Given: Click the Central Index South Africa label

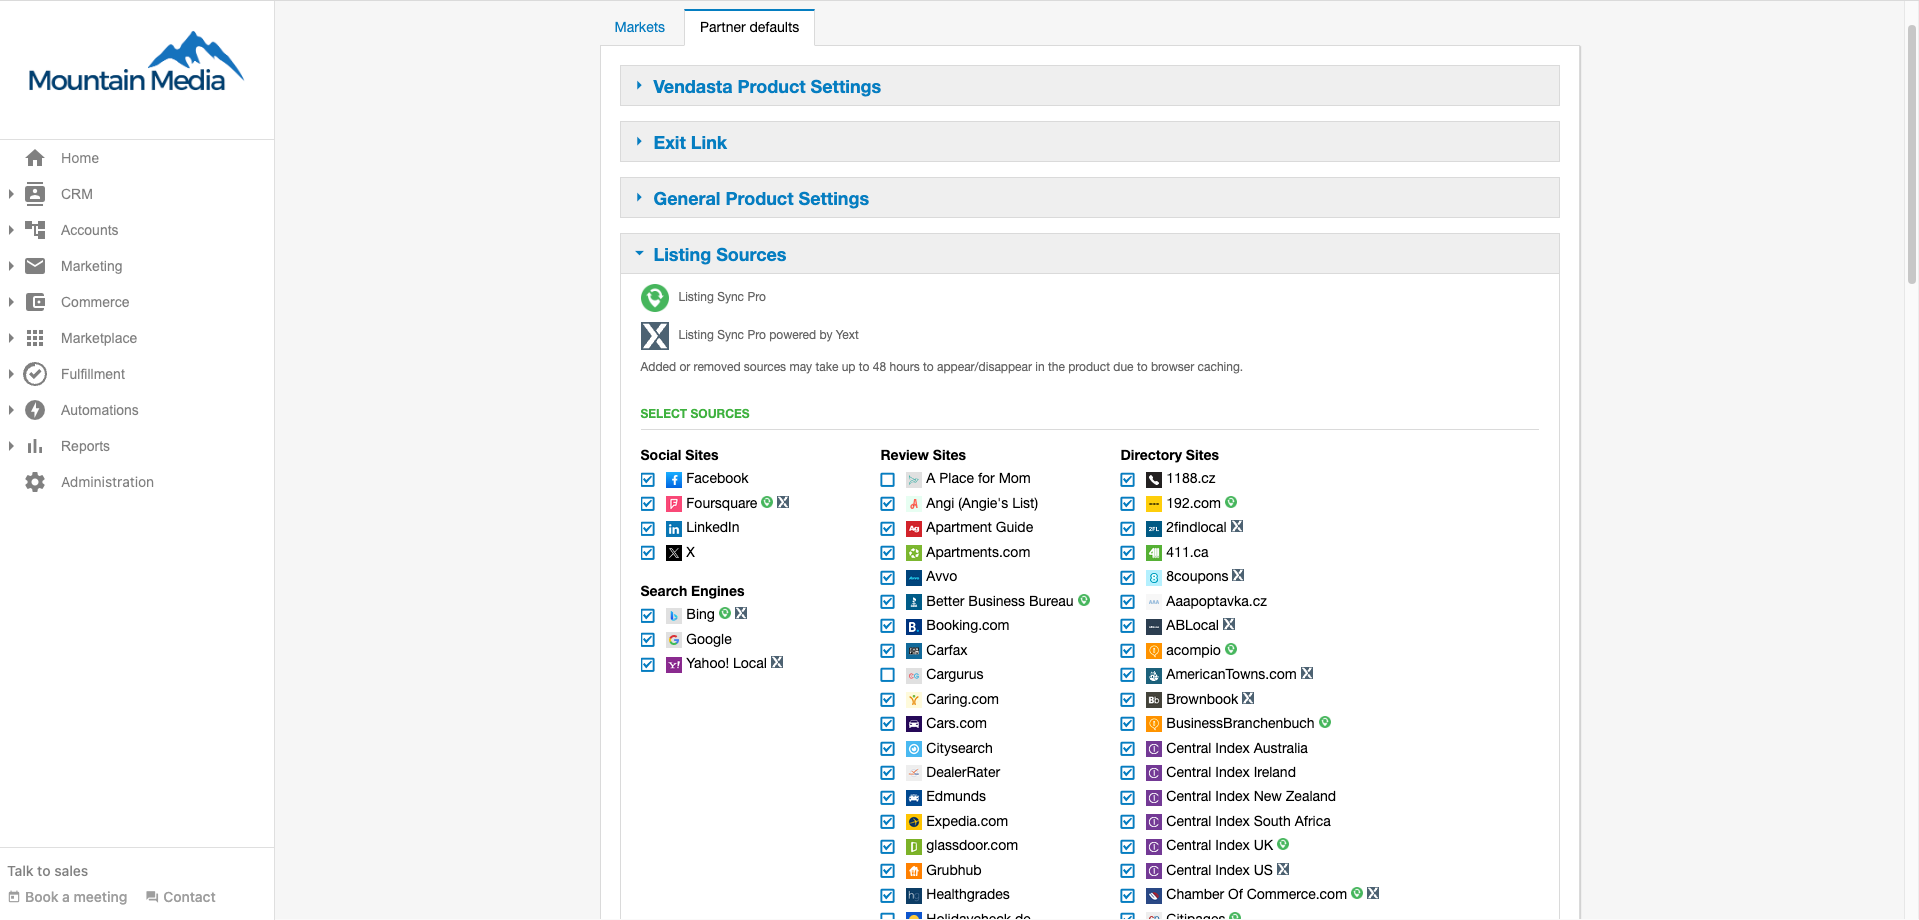Looking at the screenshot, I should point(1248,821).
